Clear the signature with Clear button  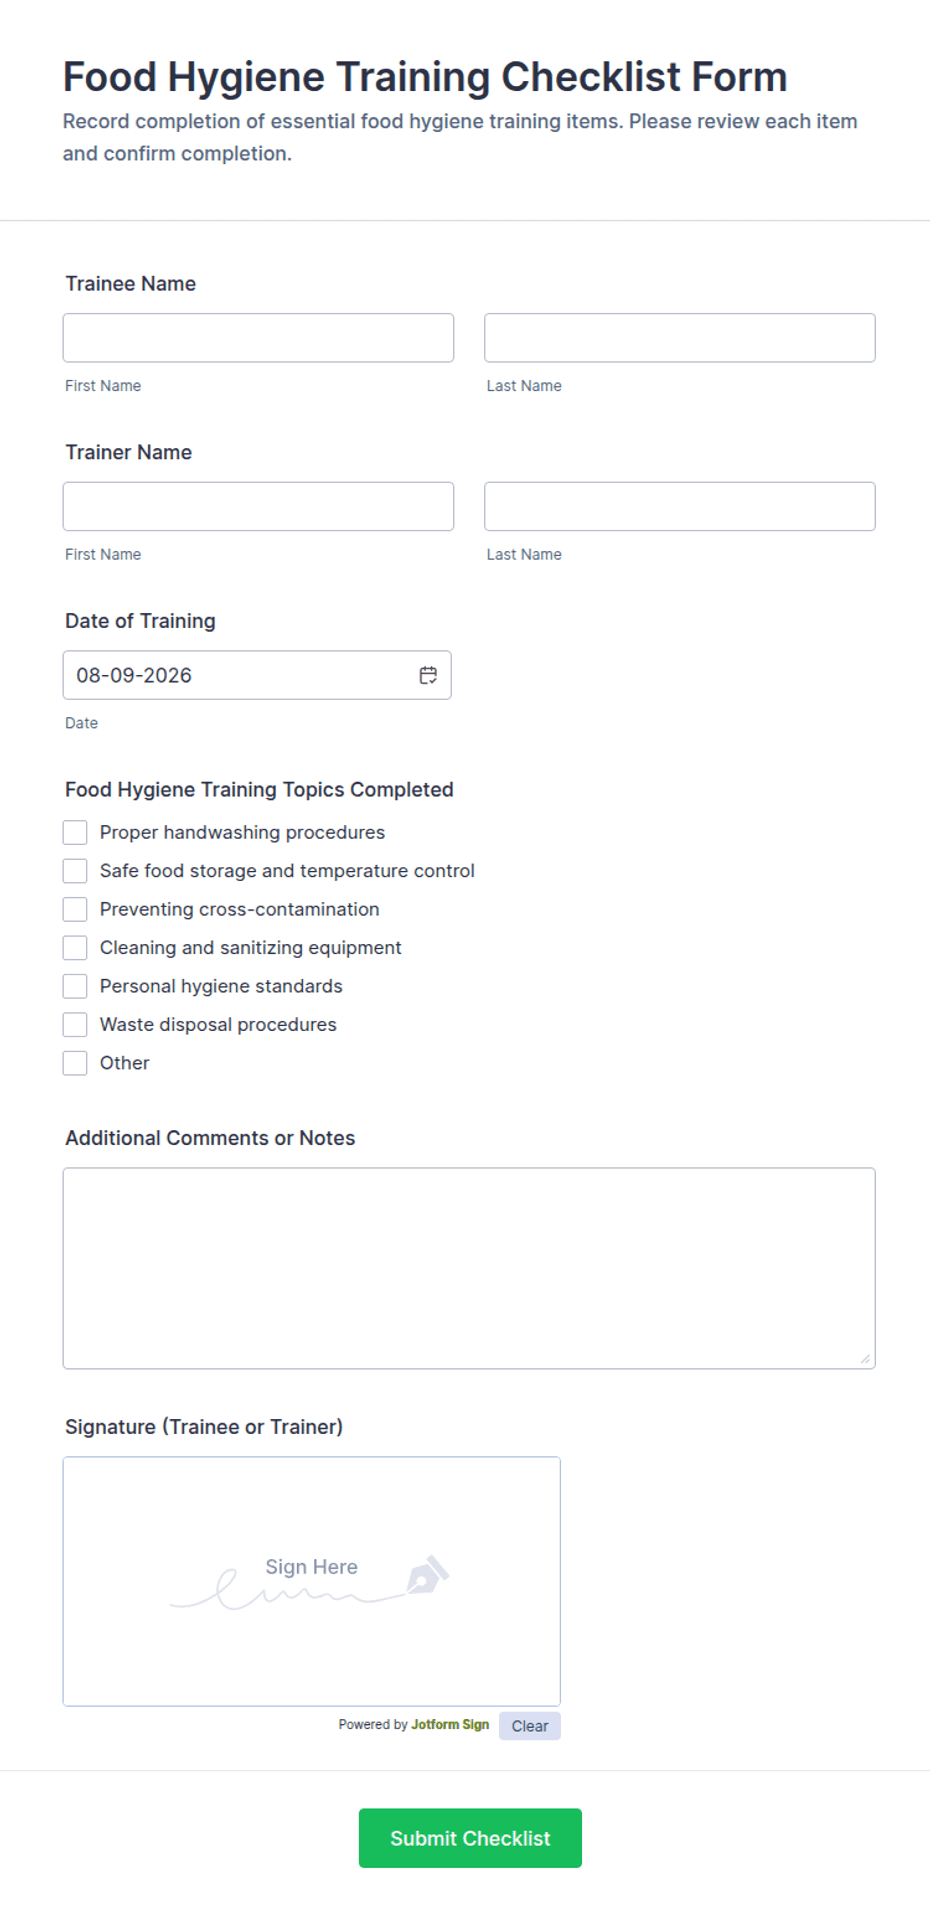click(530, 1726)
